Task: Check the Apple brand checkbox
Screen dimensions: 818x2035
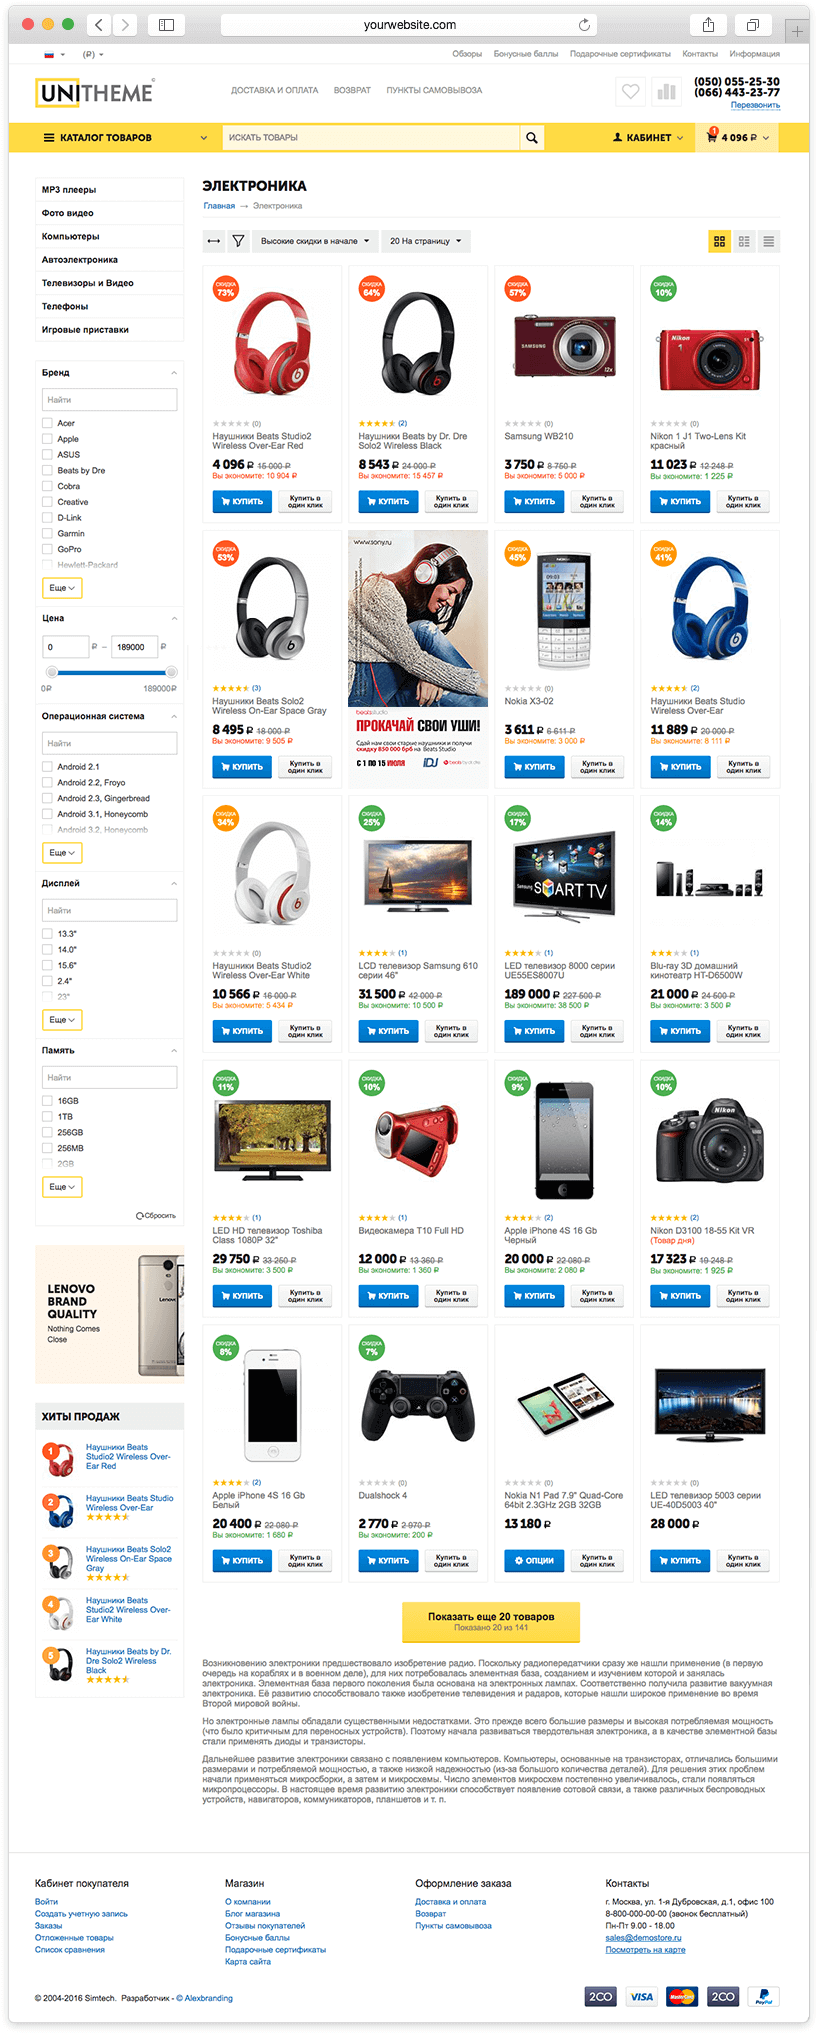Action: tap(47, 439)
